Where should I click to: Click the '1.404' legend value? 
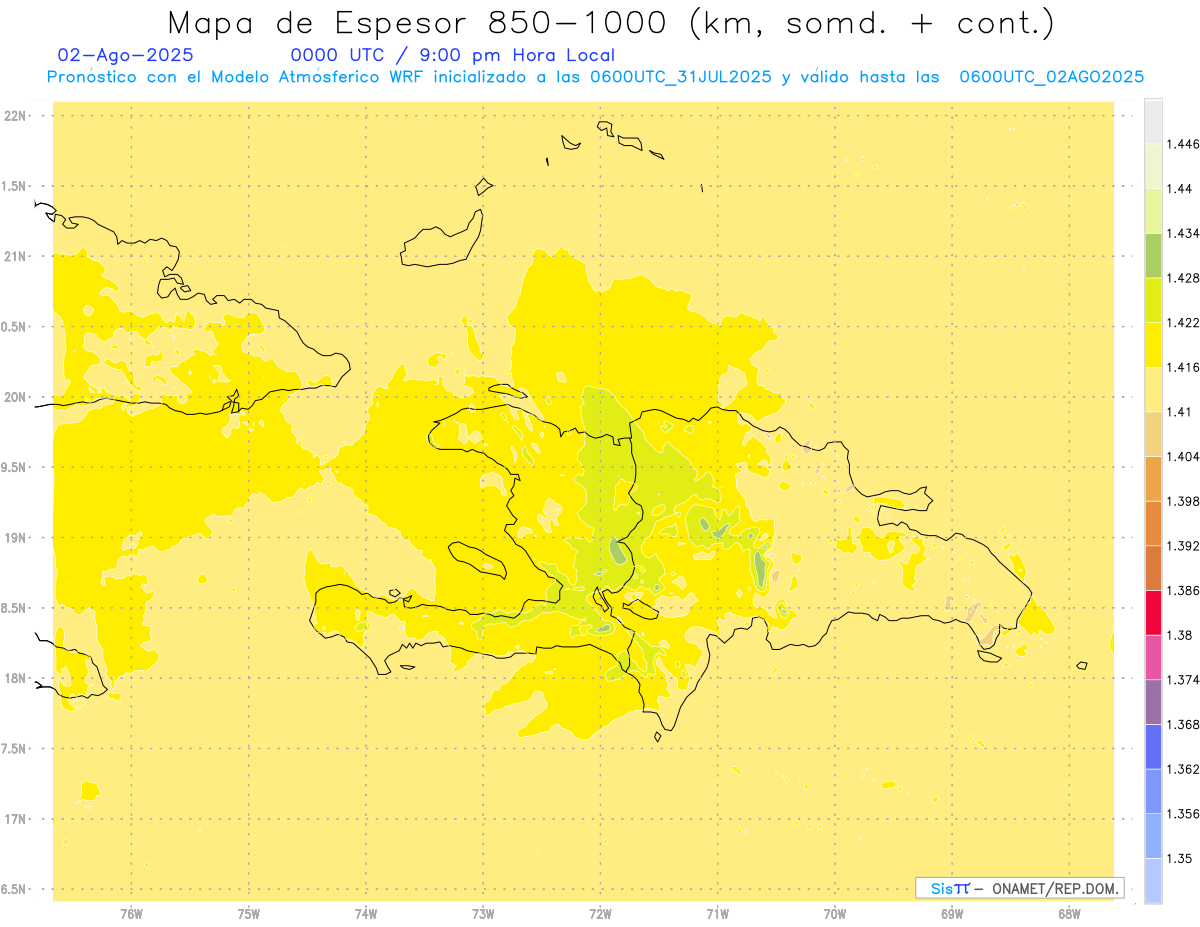point(1185,457)
